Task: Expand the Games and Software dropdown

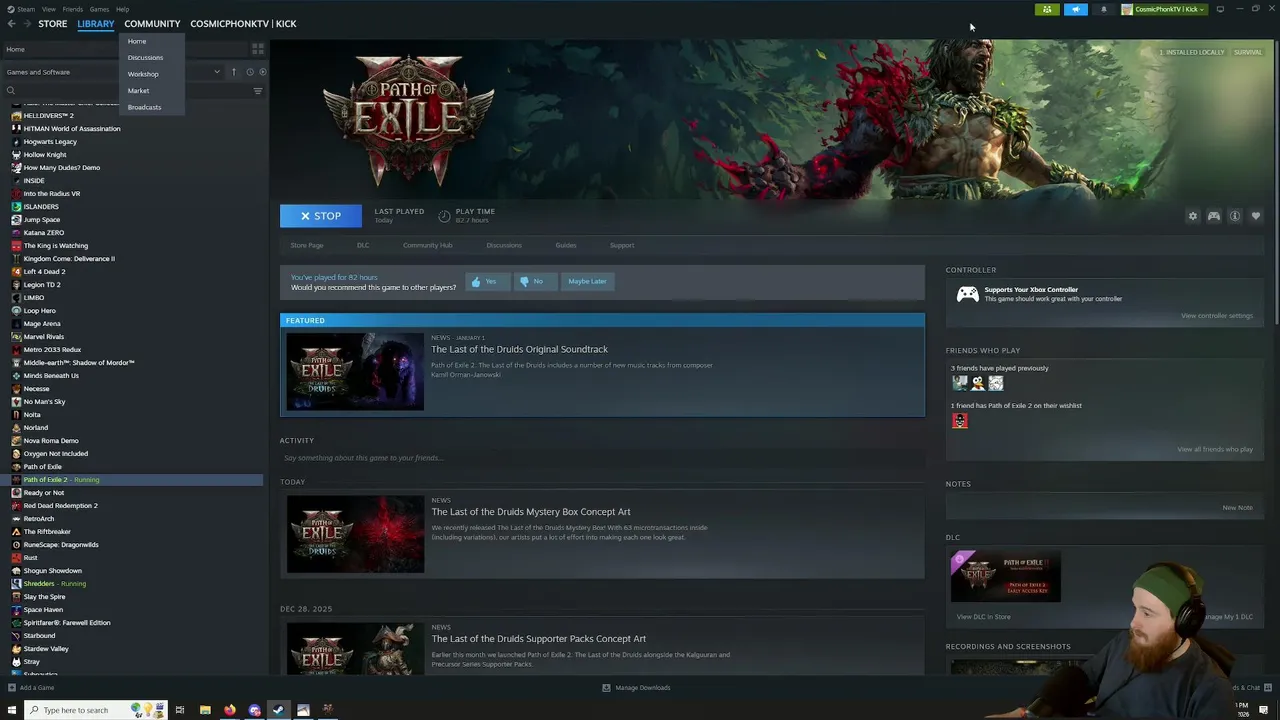Action: pos(217,72)
